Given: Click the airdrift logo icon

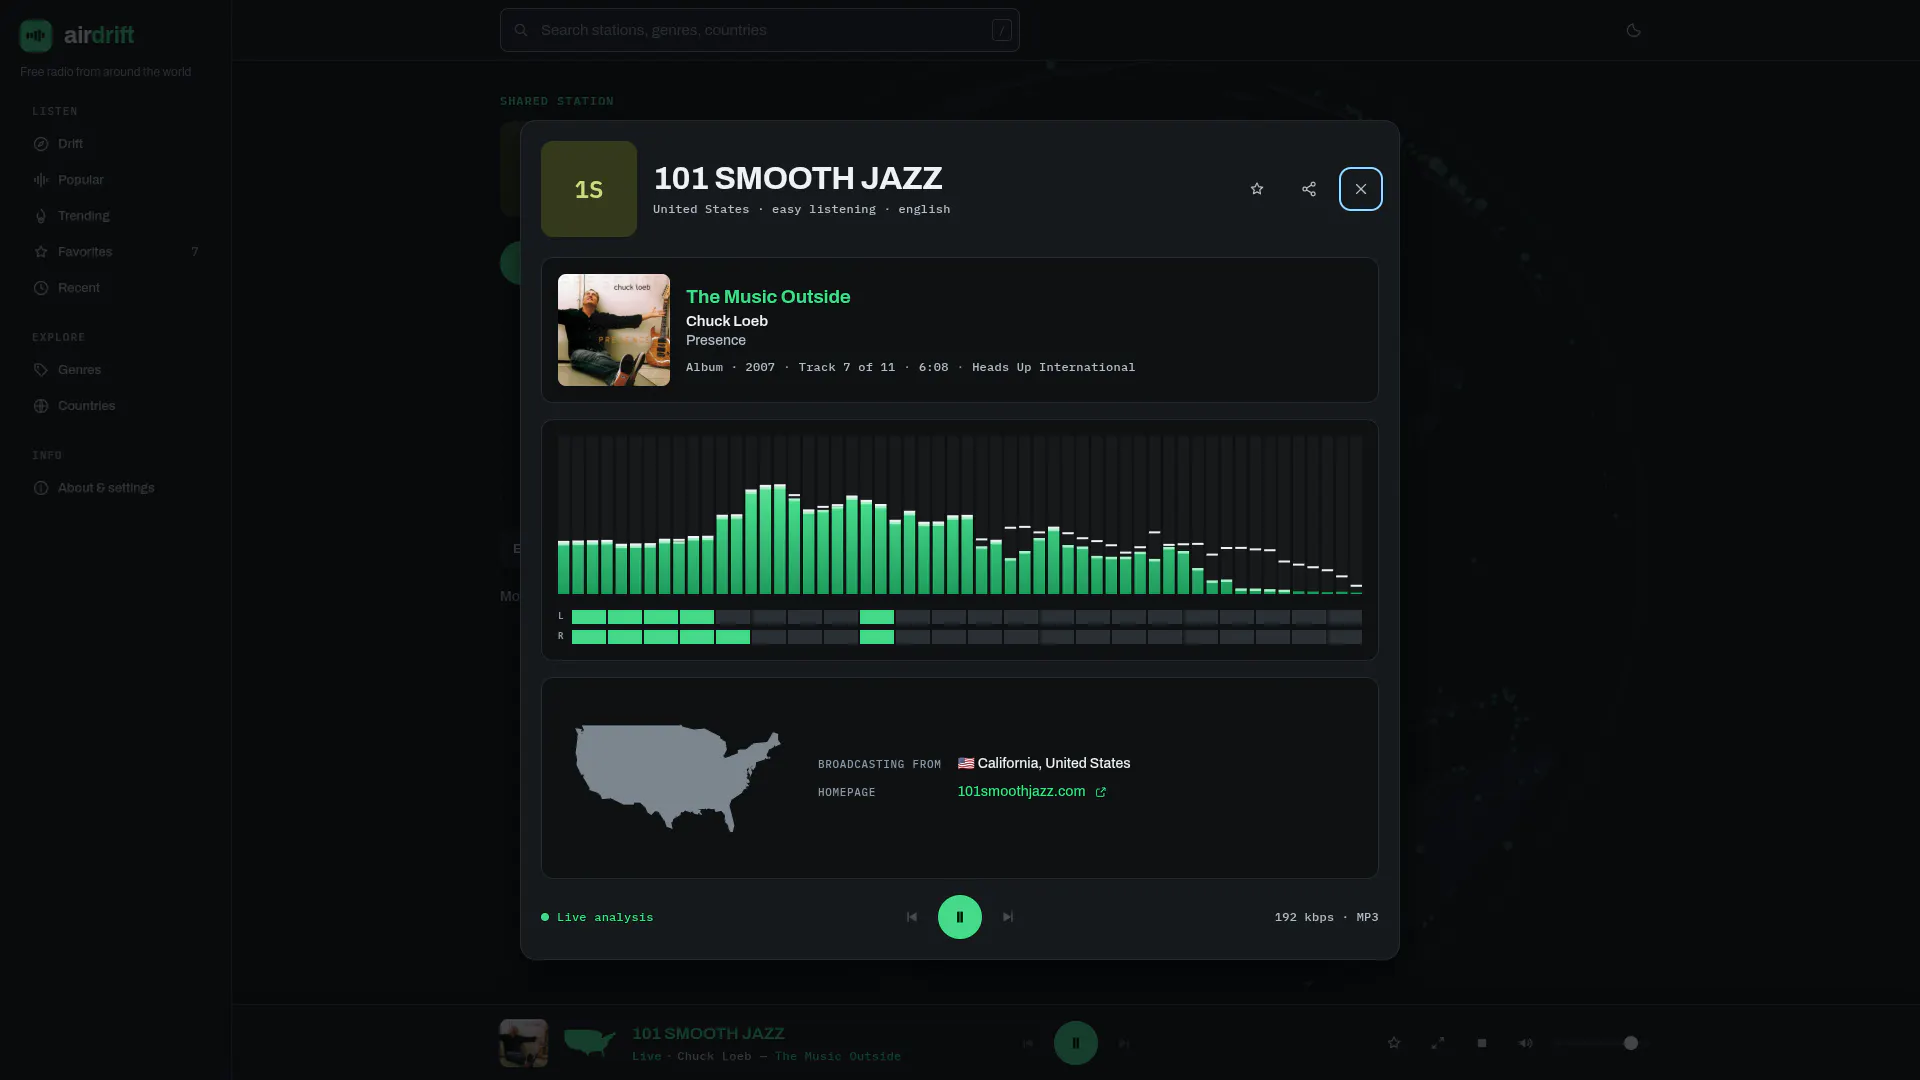Looking at the screenshot, I should (36, 35).
